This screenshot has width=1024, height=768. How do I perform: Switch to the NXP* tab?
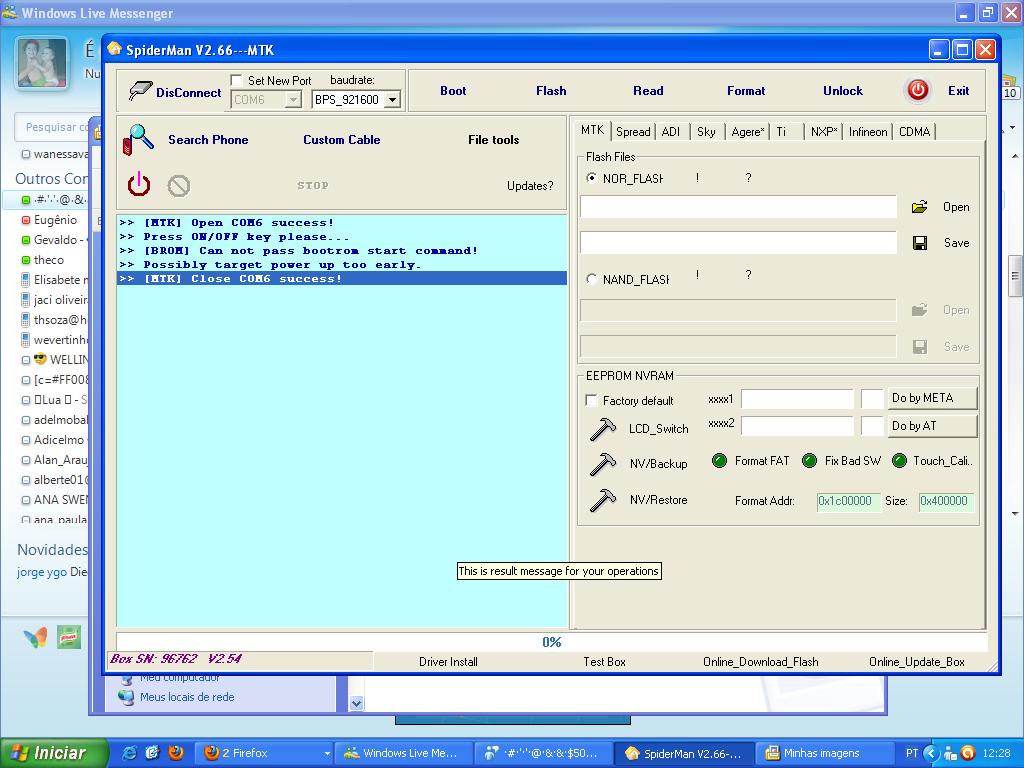(x=824, y=132)
